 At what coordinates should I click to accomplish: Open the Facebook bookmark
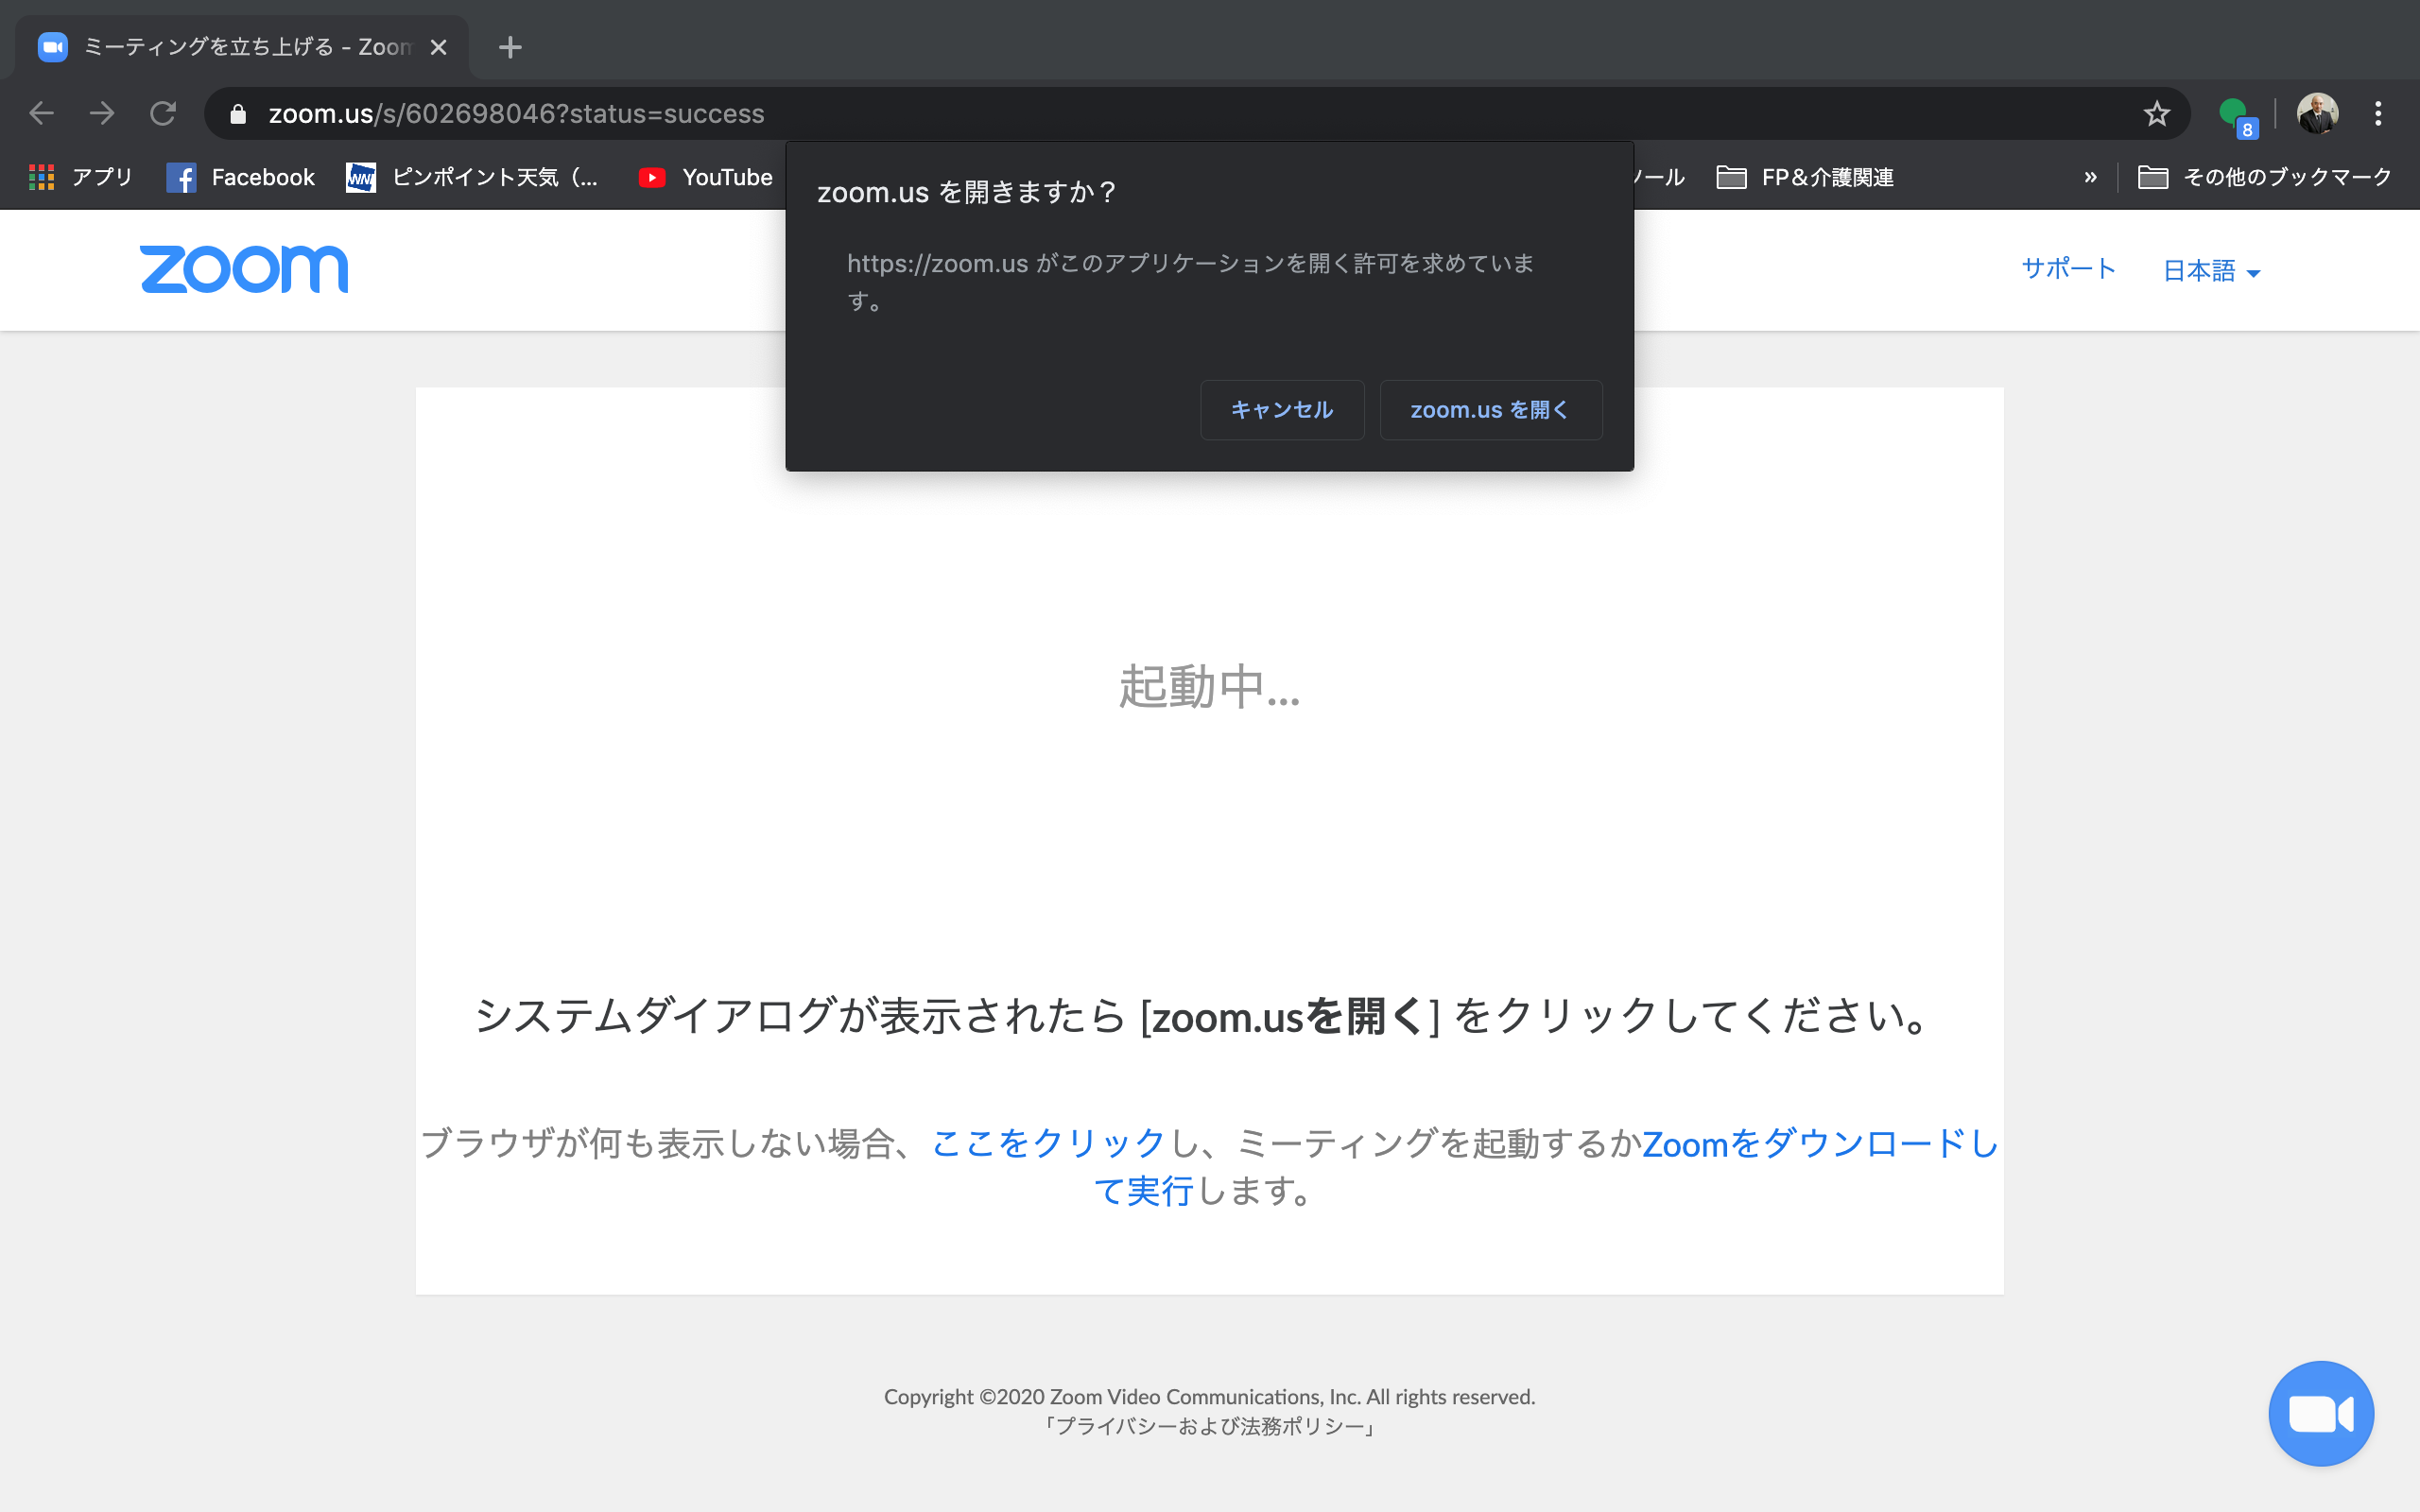point(241,177)
